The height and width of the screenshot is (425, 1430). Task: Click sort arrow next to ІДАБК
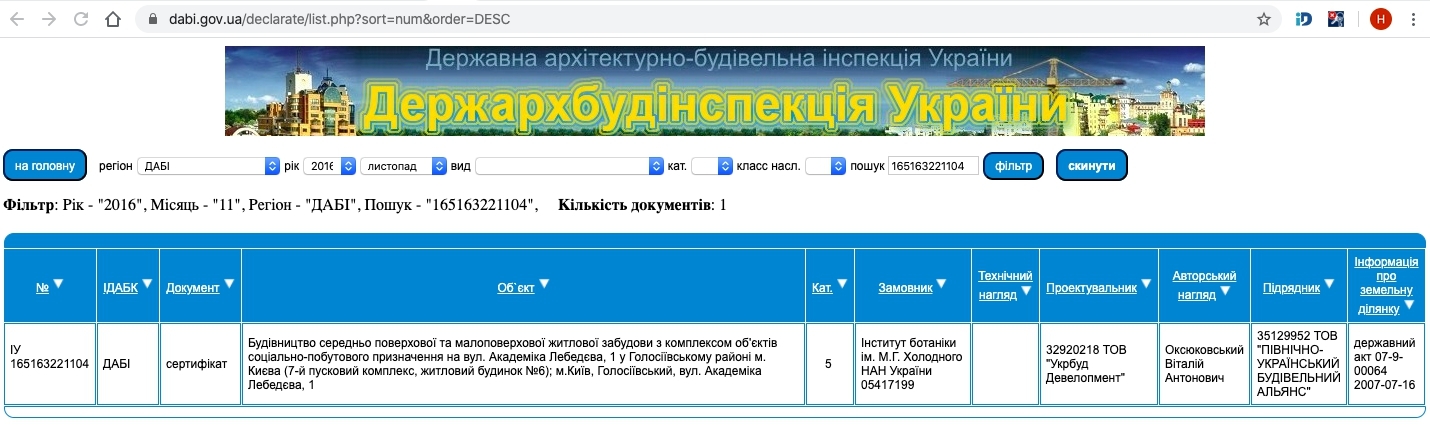[147, 284]
